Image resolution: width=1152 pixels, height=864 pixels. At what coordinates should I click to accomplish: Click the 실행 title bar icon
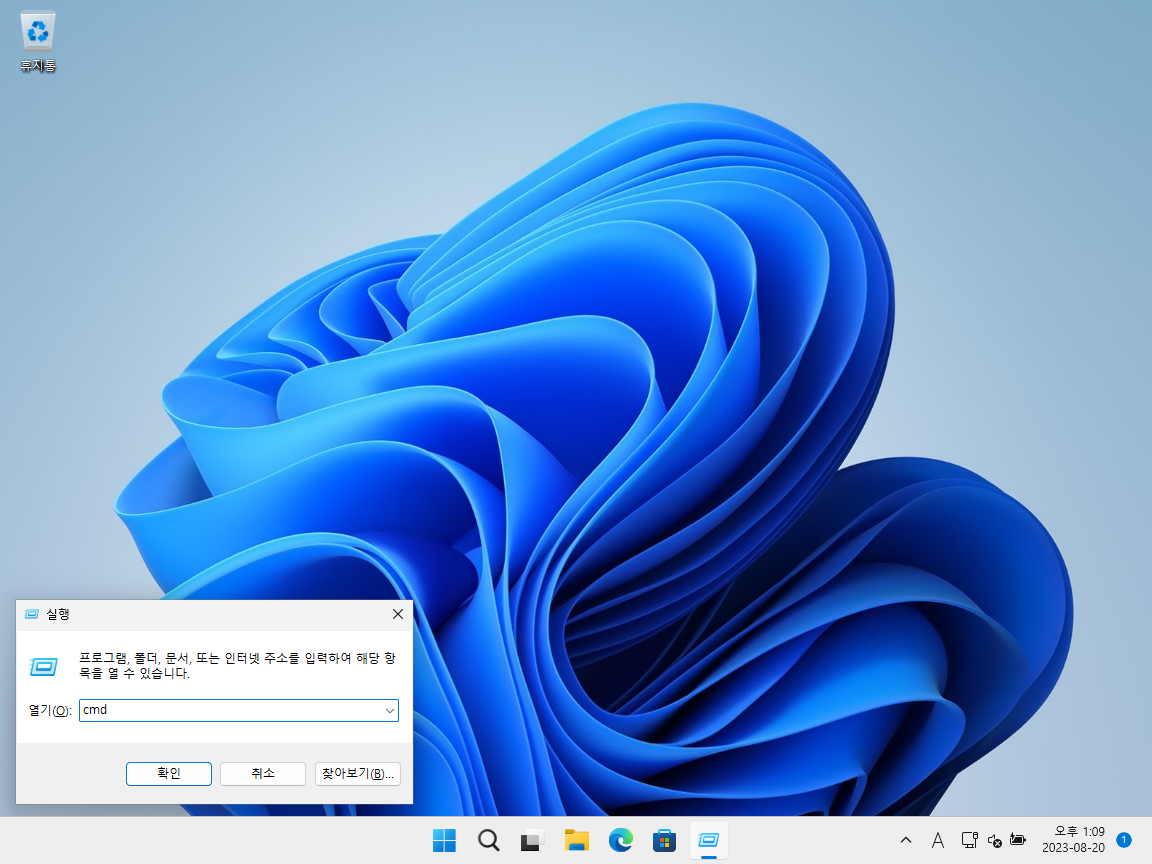(x=32, y=614)
